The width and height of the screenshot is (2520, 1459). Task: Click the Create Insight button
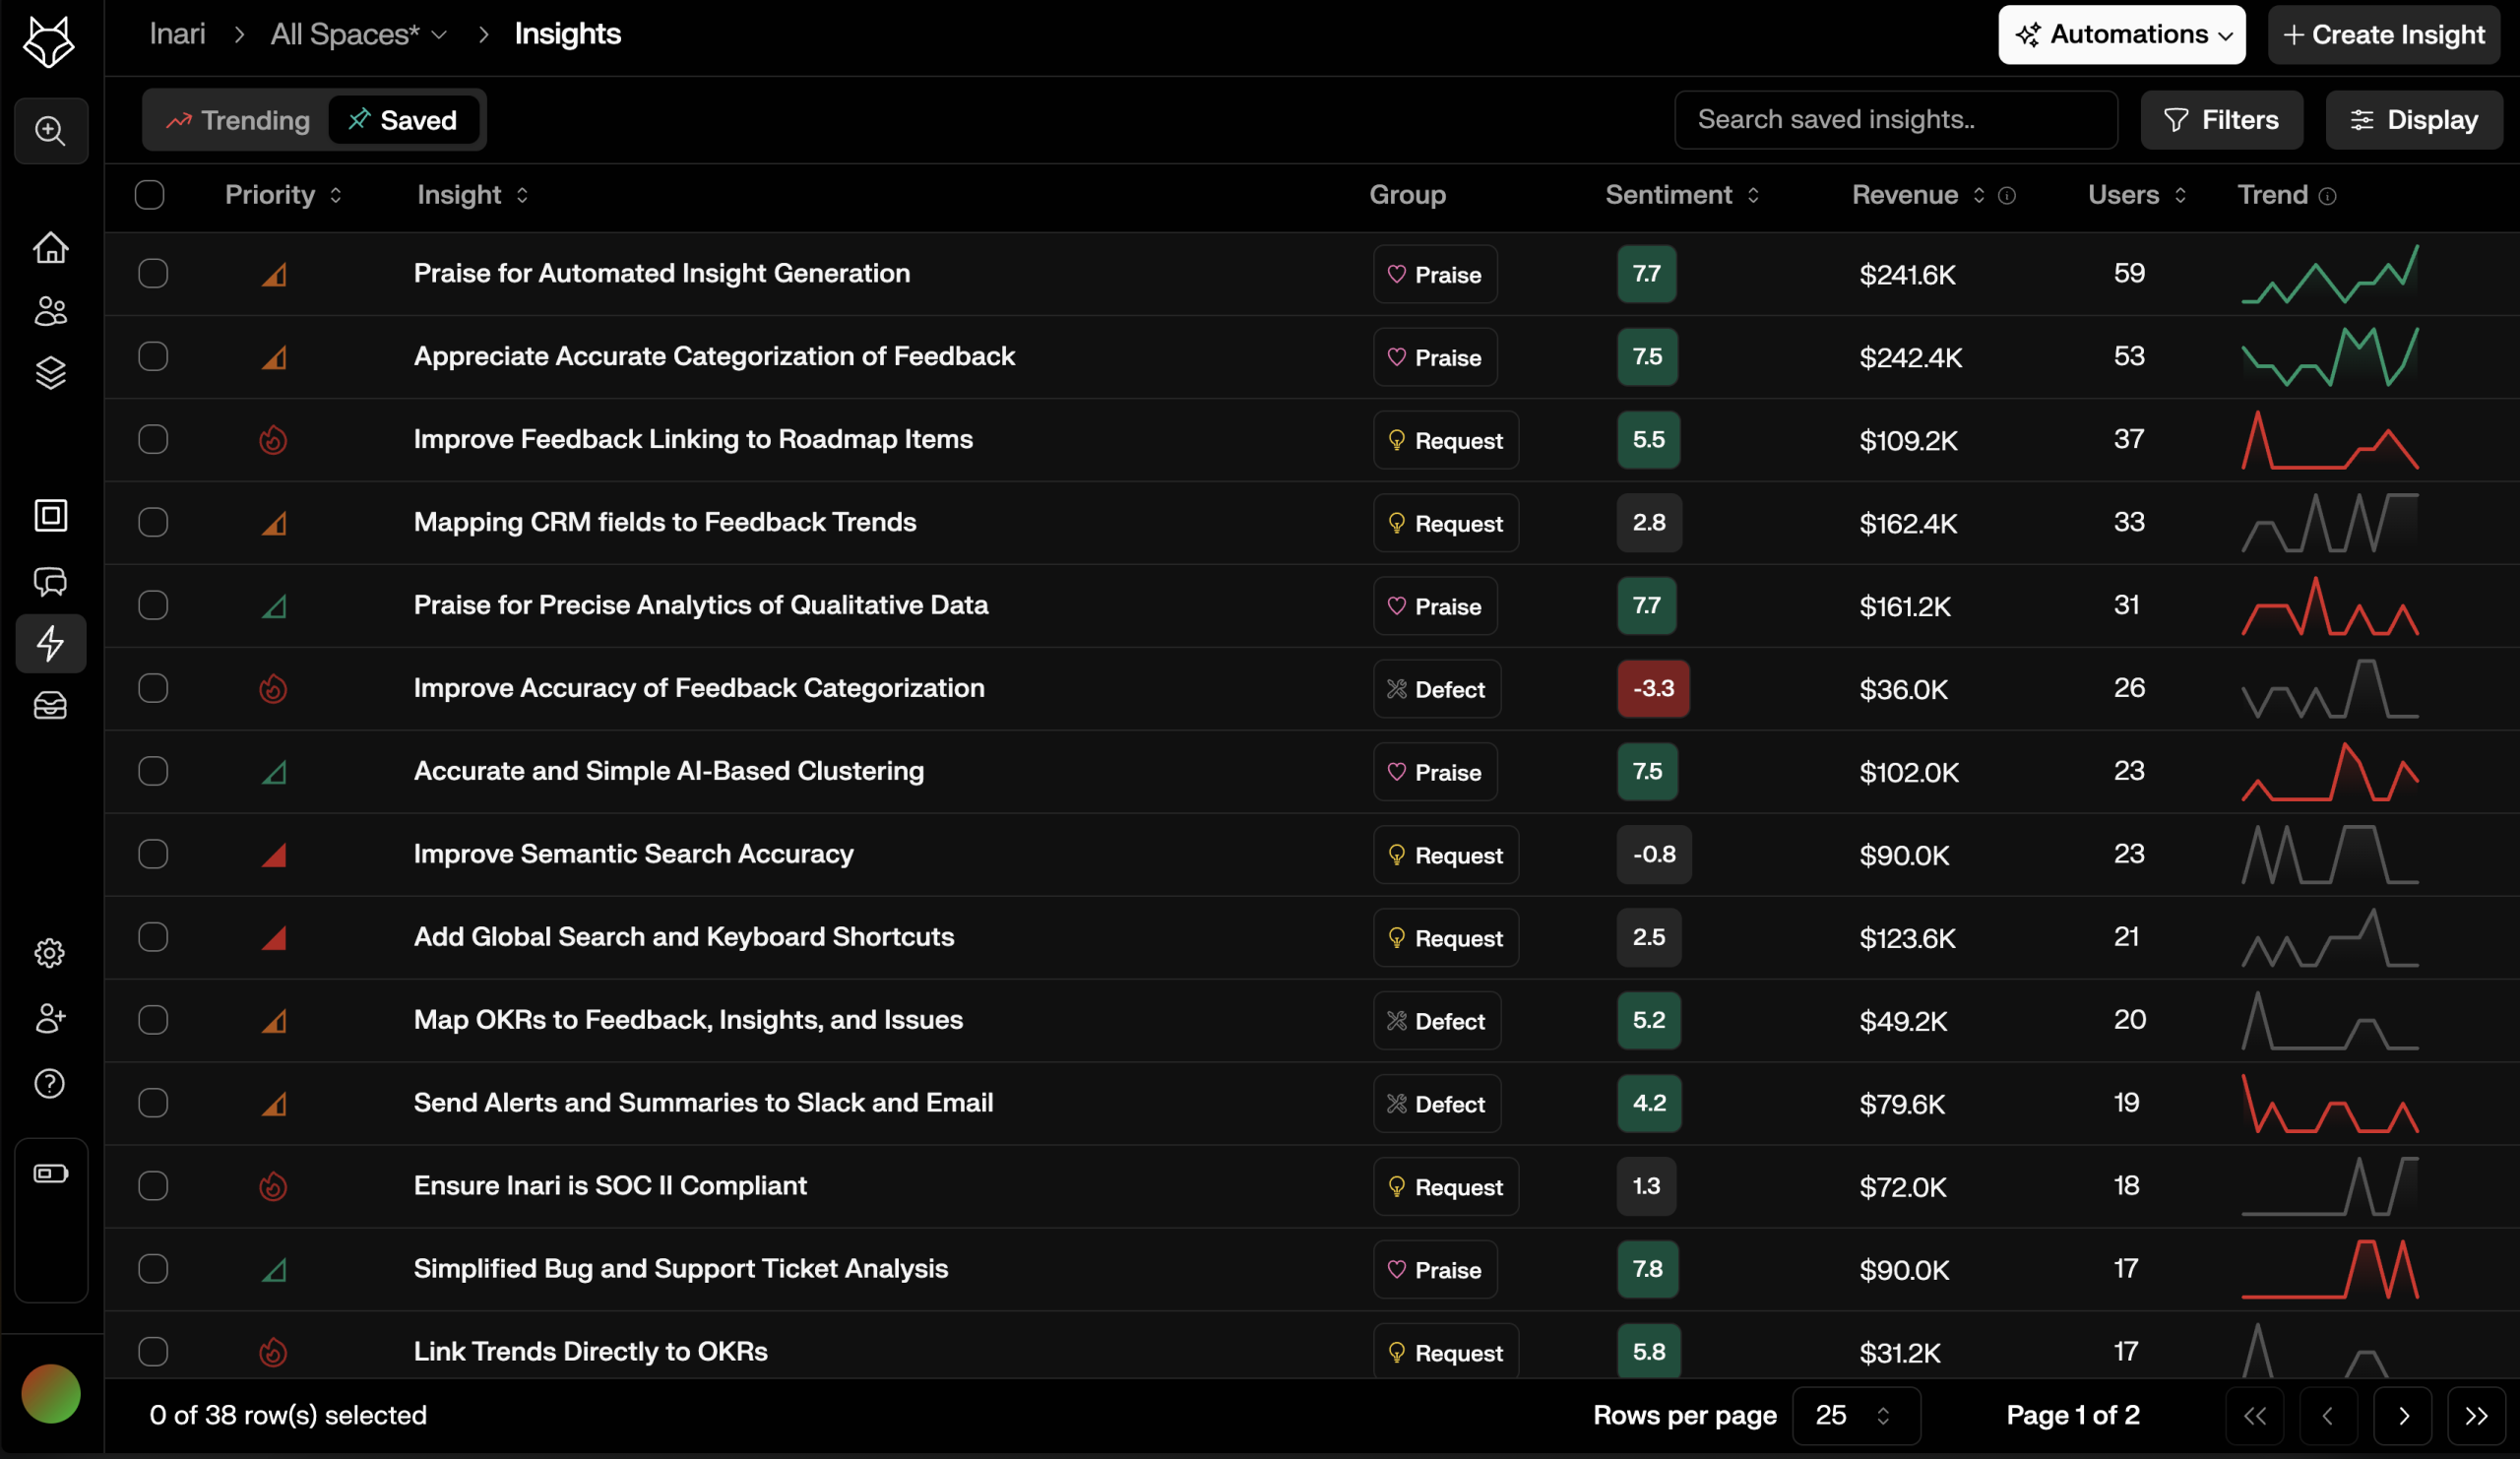click(2383, 35)
